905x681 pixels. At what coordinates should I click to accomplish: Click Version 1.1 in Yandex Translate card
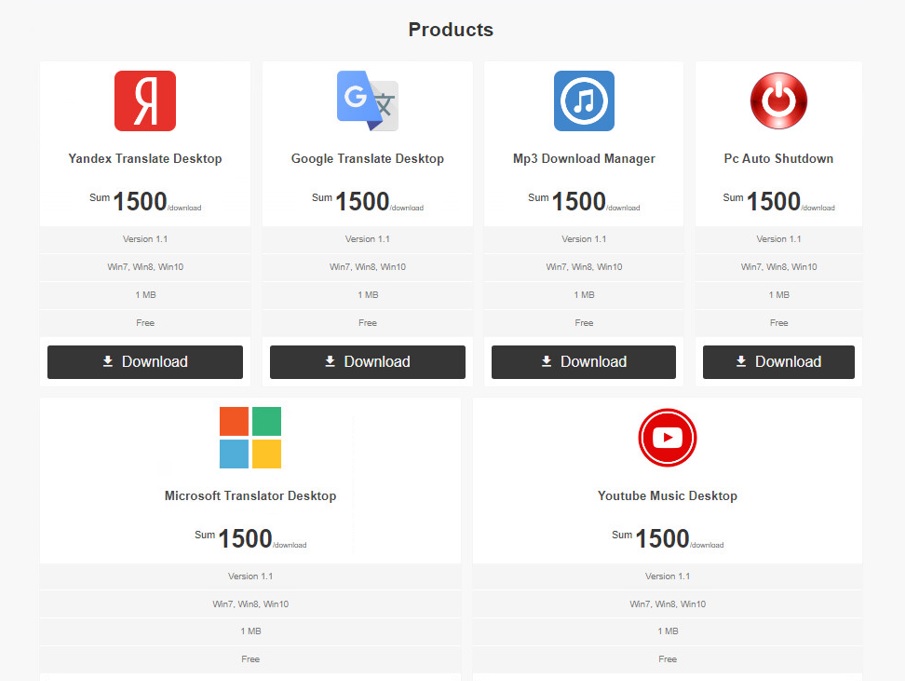(x=145, y=239)
